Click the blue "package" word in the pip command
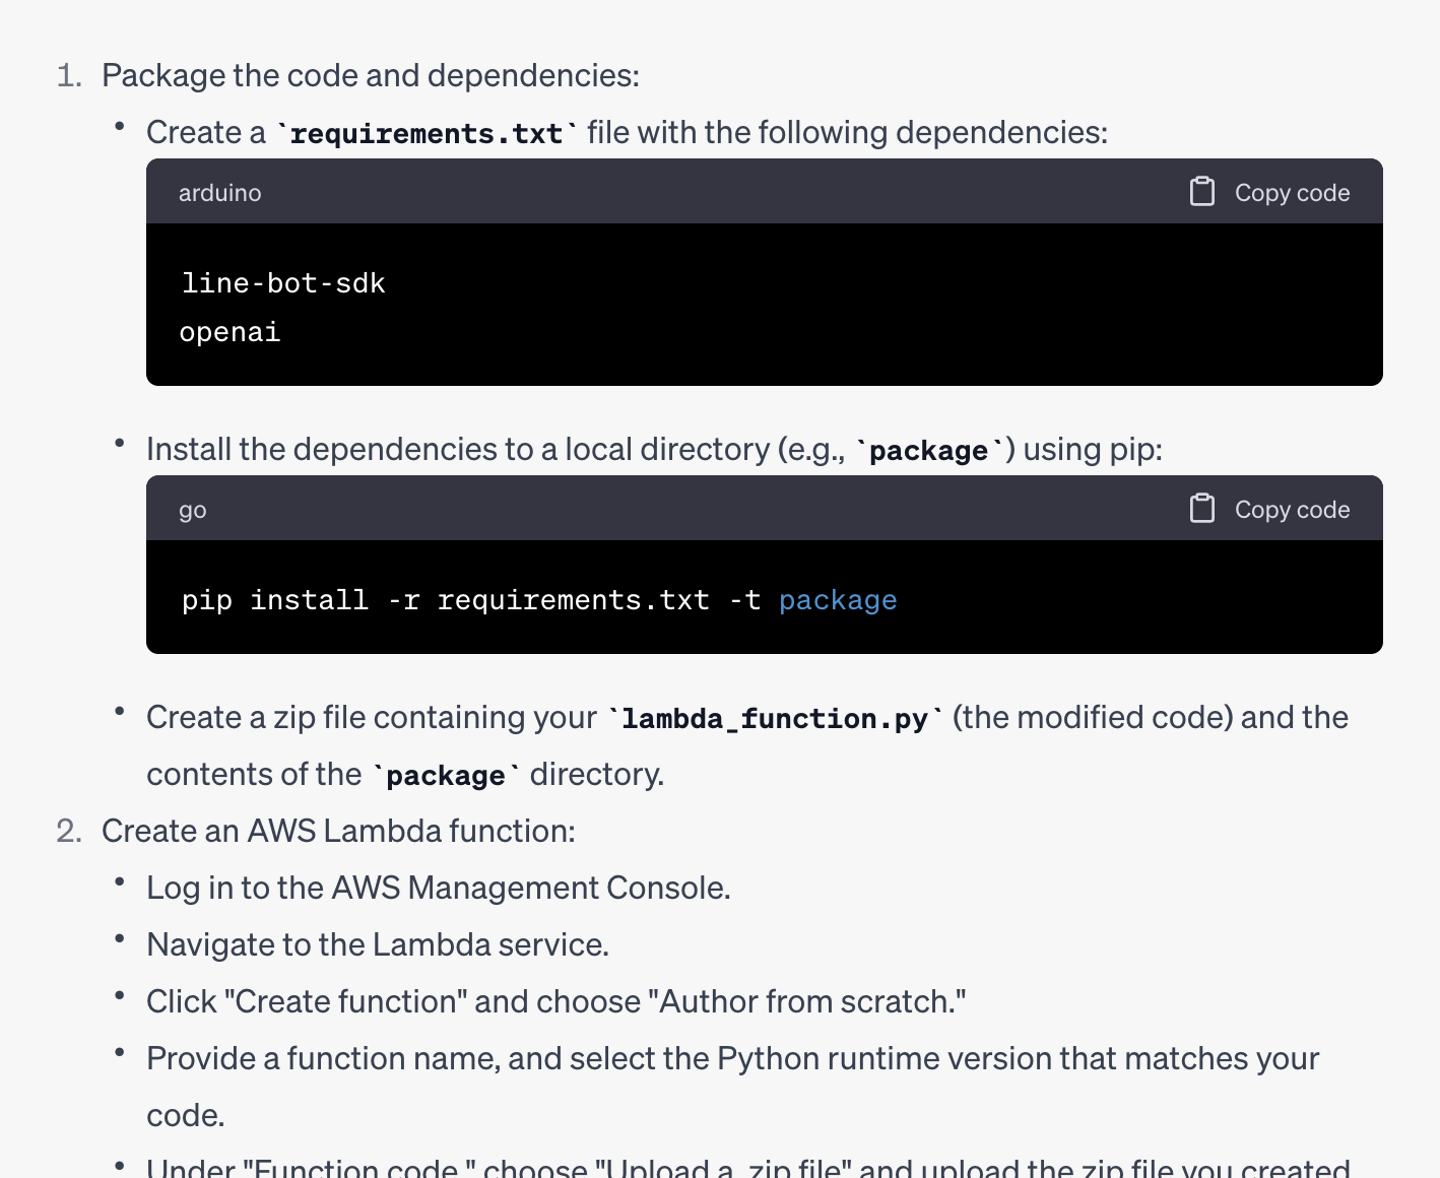The width and height of the screenshot is (1440, 1178). pos(837,600)
